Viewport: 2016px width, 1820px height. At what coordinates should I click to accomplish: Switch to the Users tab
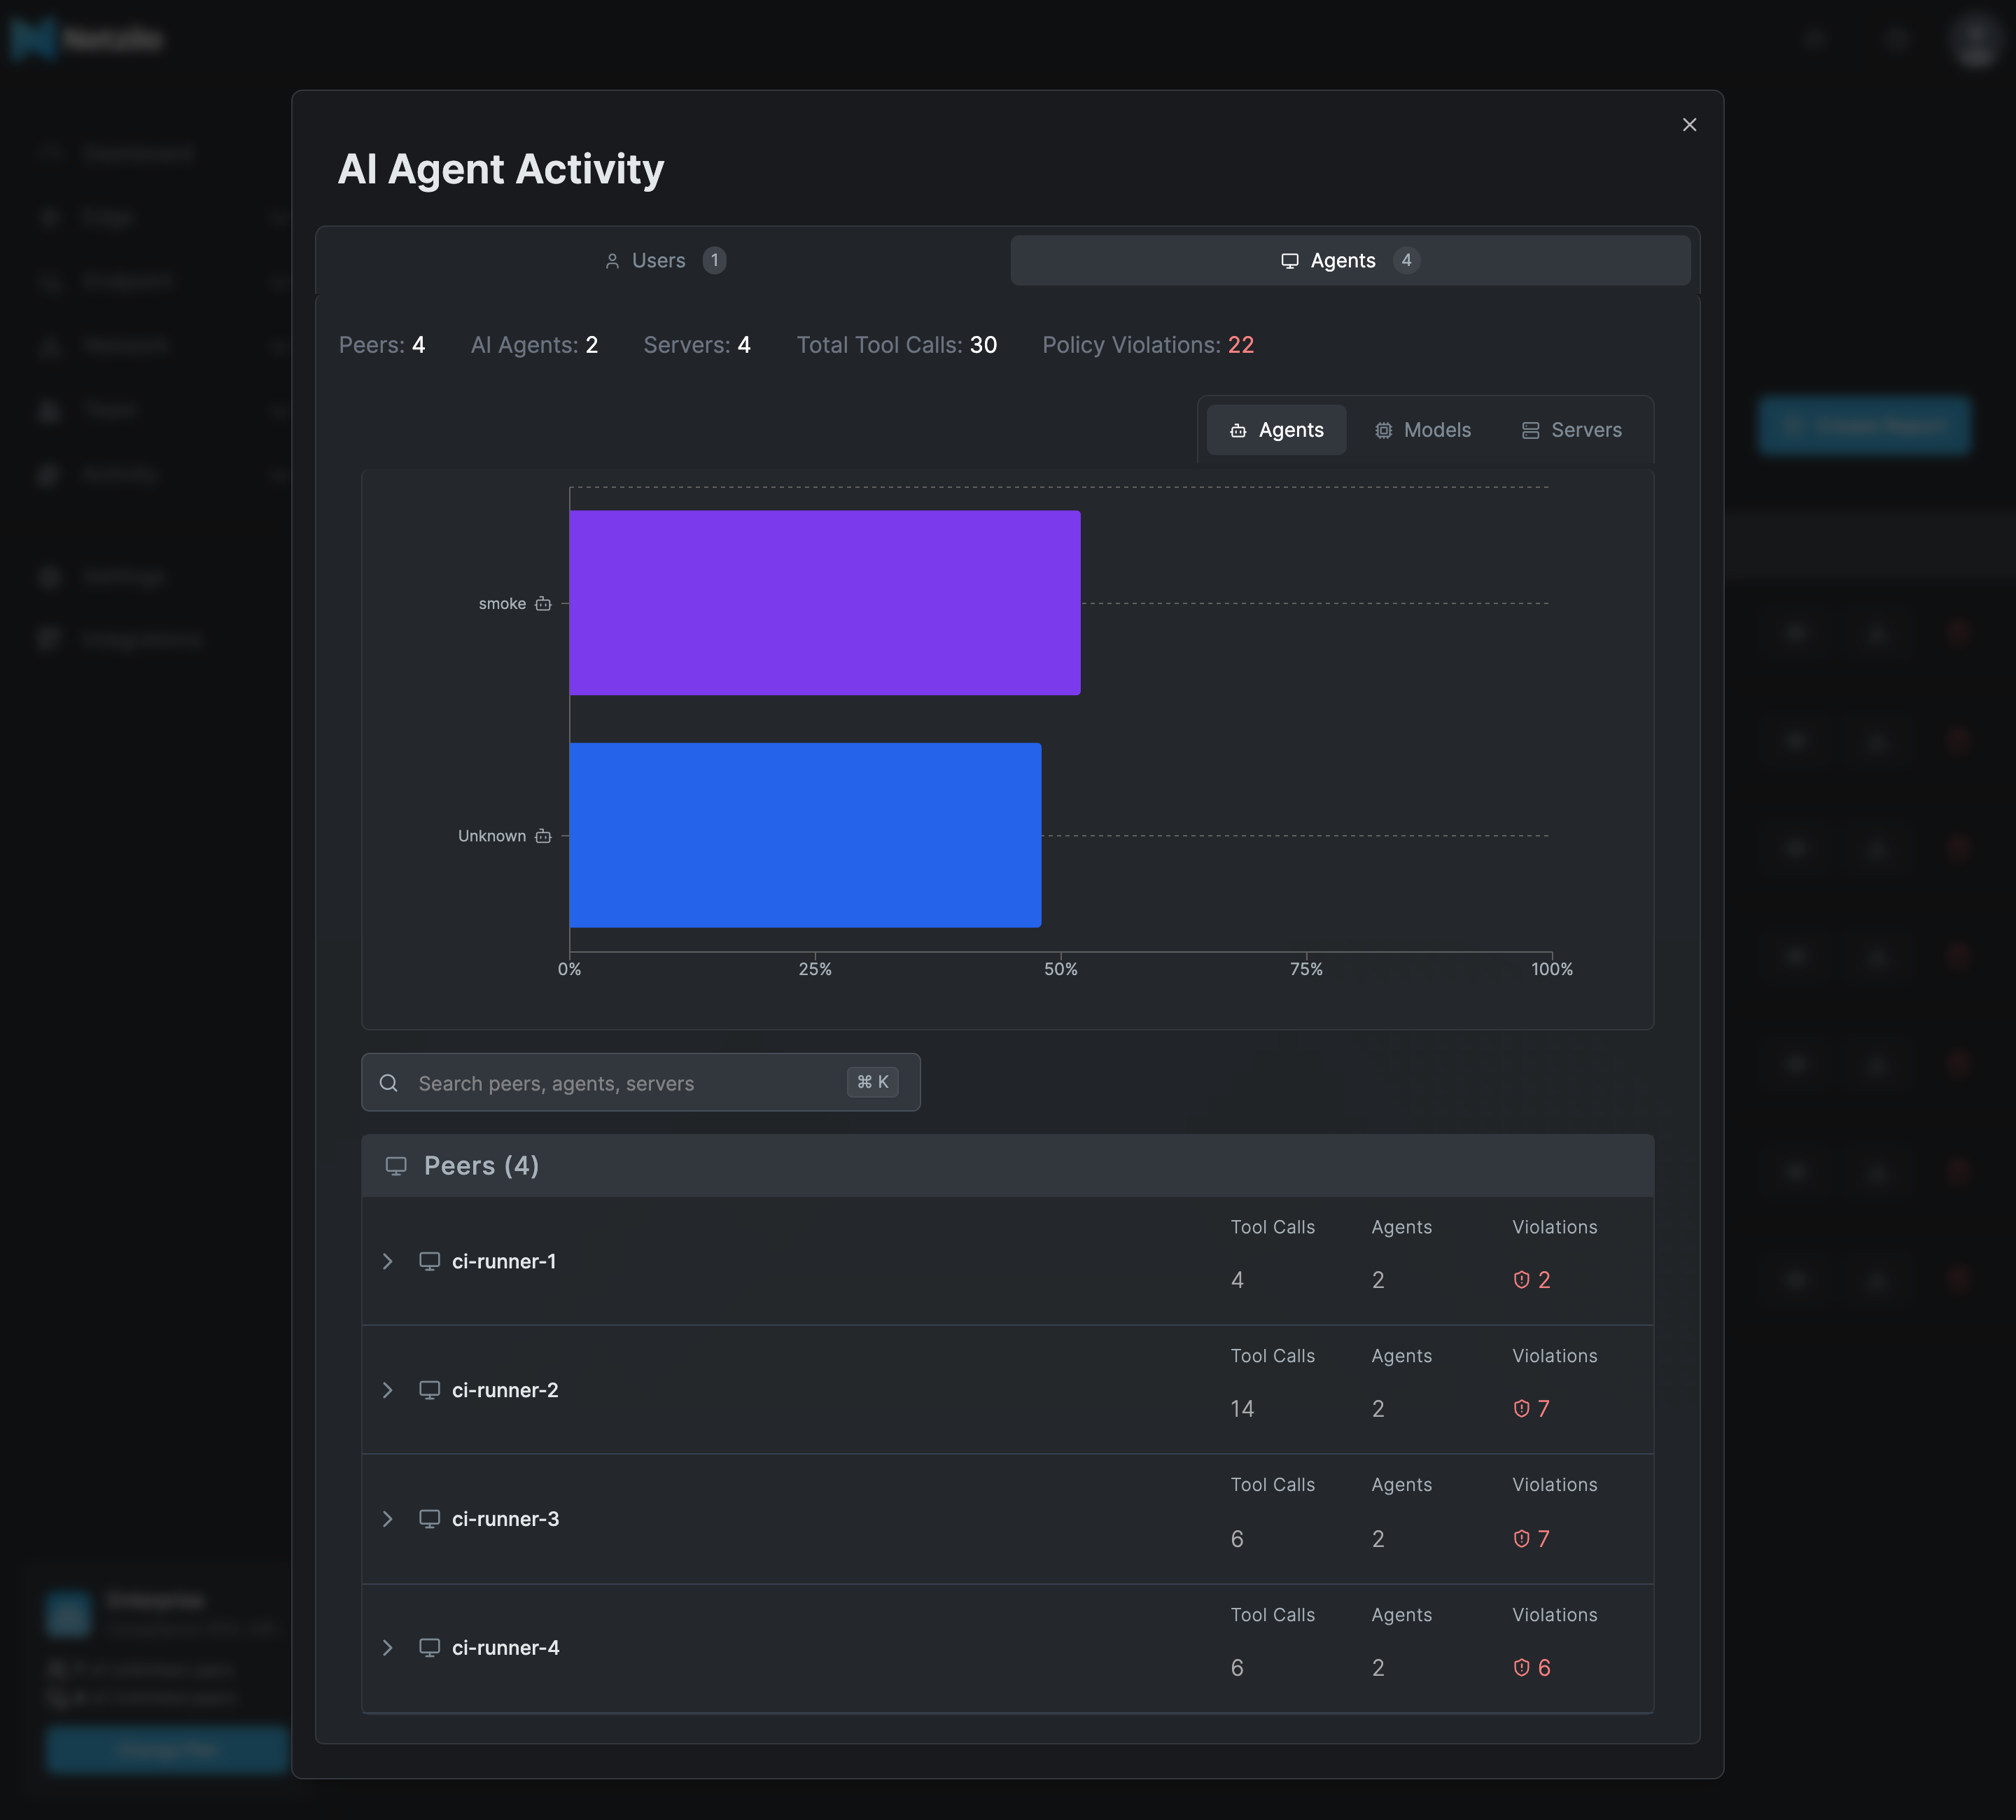[664, 260]
